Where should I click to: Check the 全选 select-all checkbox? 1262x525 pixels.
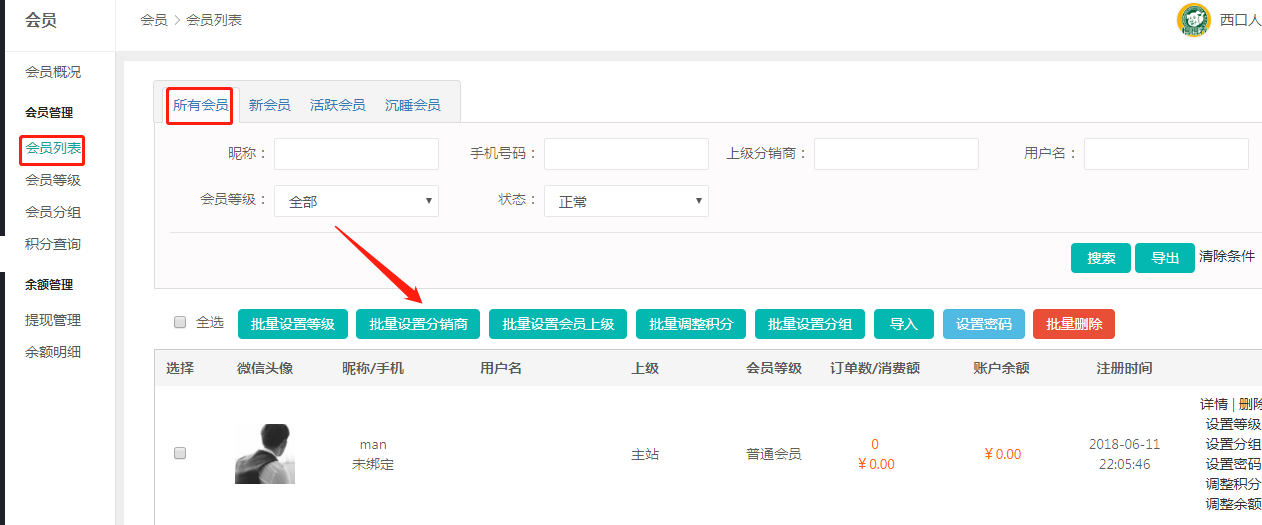click(x=180, y=322)
